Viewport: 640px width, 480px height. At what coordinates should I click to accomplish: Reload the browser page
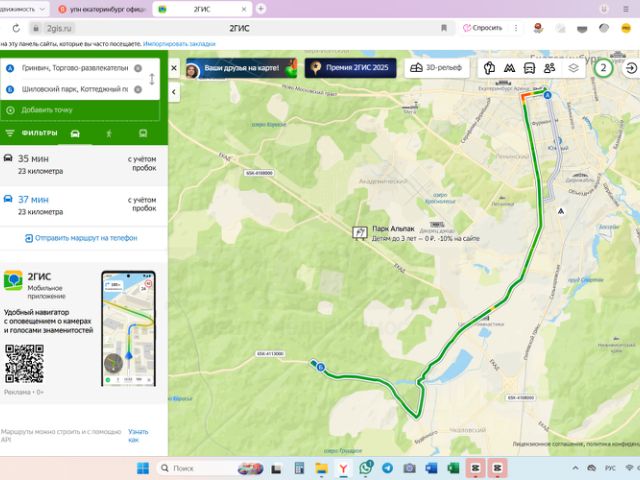pos(16,28)
